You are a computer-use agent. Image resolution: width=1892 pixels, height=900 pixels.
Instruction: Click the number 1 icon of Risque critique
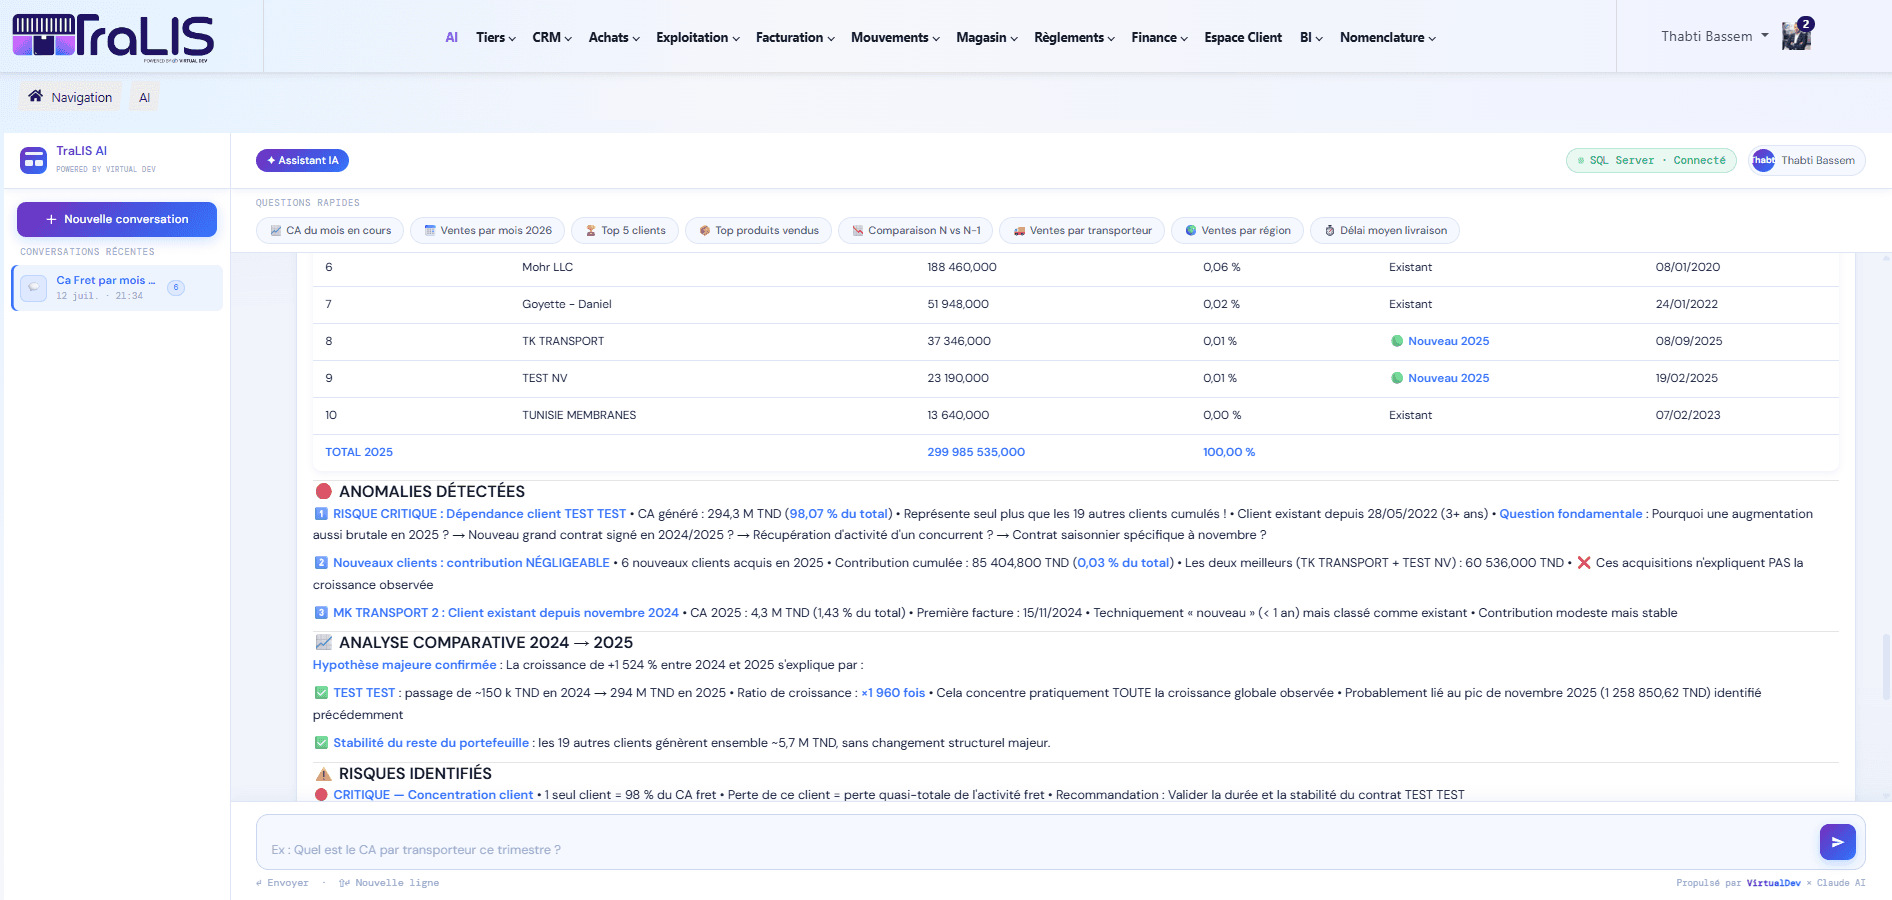tap(321, 513)
